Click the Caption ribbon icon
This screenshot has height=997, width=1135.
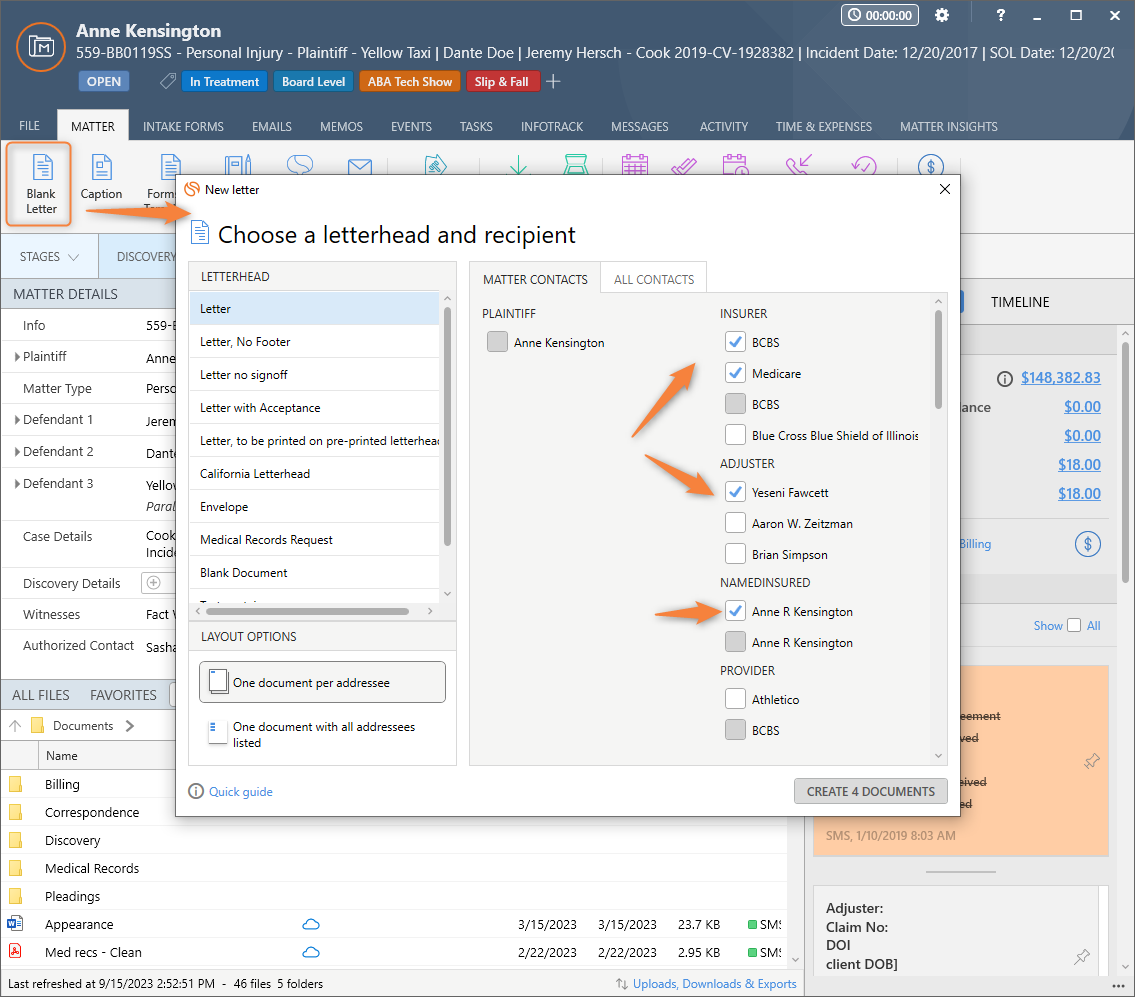coord(101,177)
